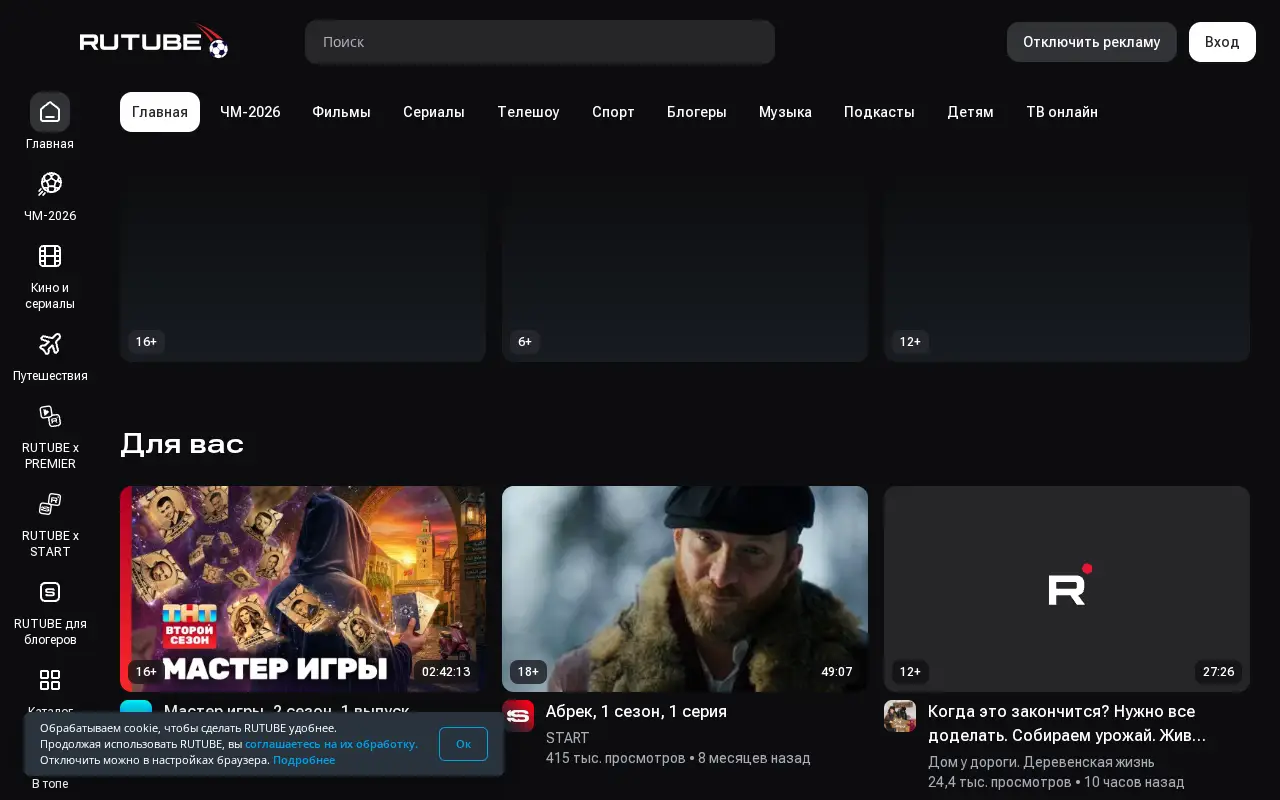The width and height of the screenshot is (1280, 800).
Task: Switch to the Сериалы tab
Action: click(x=434, y=112)
